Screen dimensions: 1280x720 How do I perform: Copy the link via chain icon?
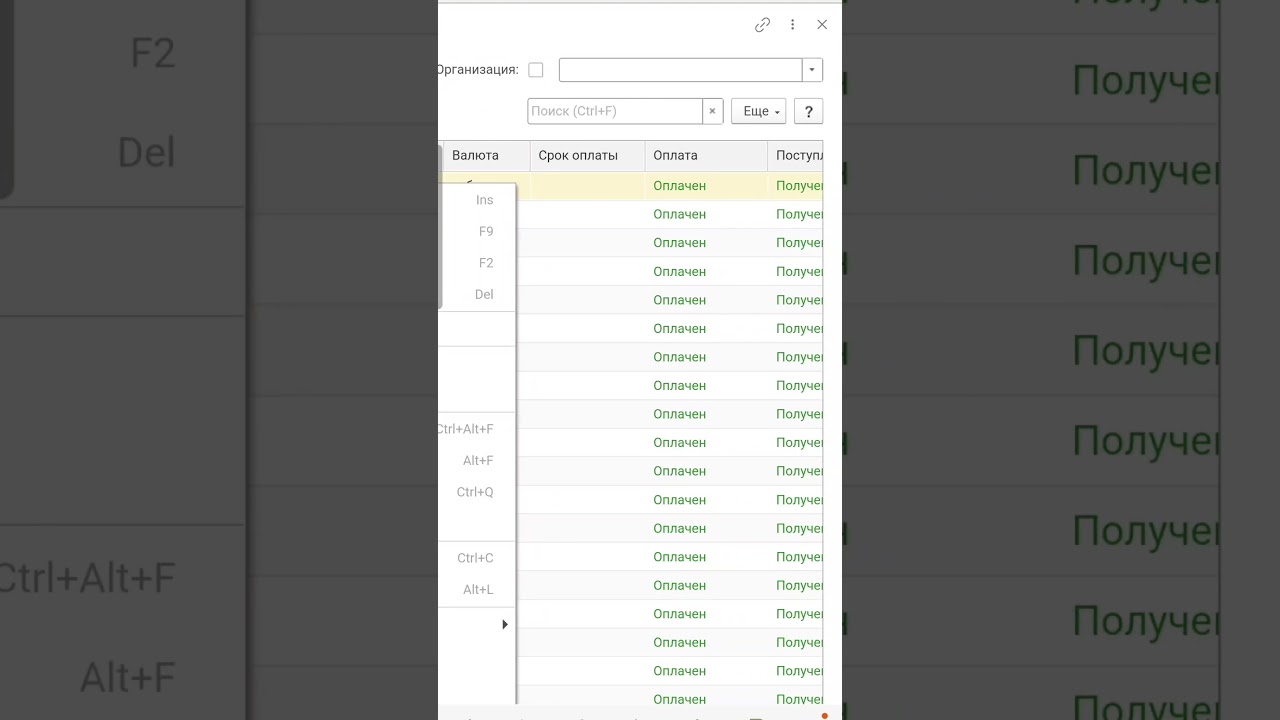[762, 25]
